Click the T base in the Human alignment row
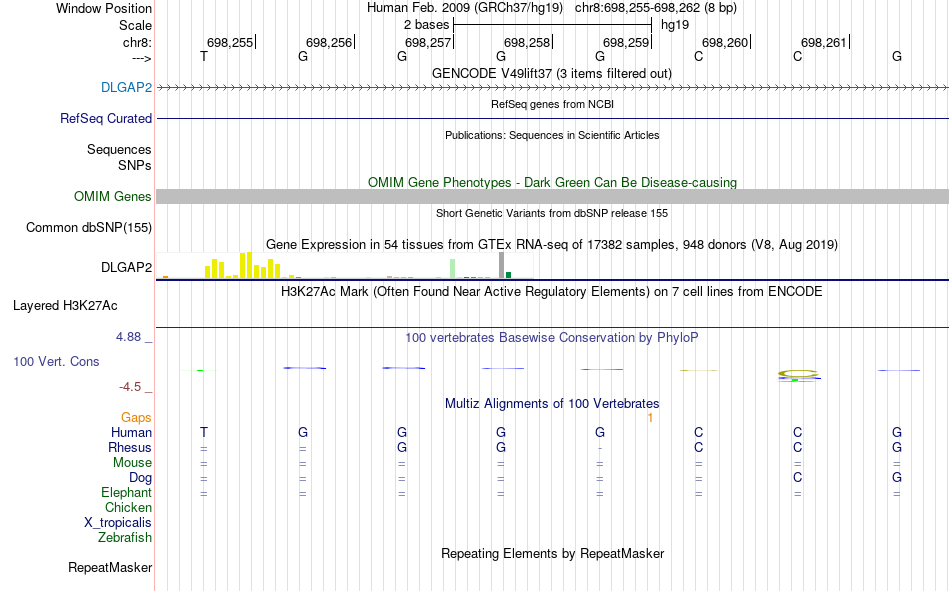Viewport: 950px width, 591px height. (x=204, y=432)
